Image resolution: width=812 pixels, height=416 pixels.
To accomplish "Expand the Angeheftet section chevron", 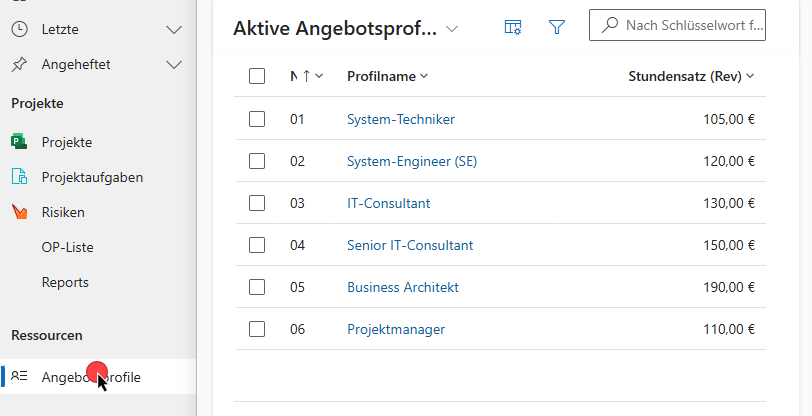I will pyautogui.click(x=174, y=65).
